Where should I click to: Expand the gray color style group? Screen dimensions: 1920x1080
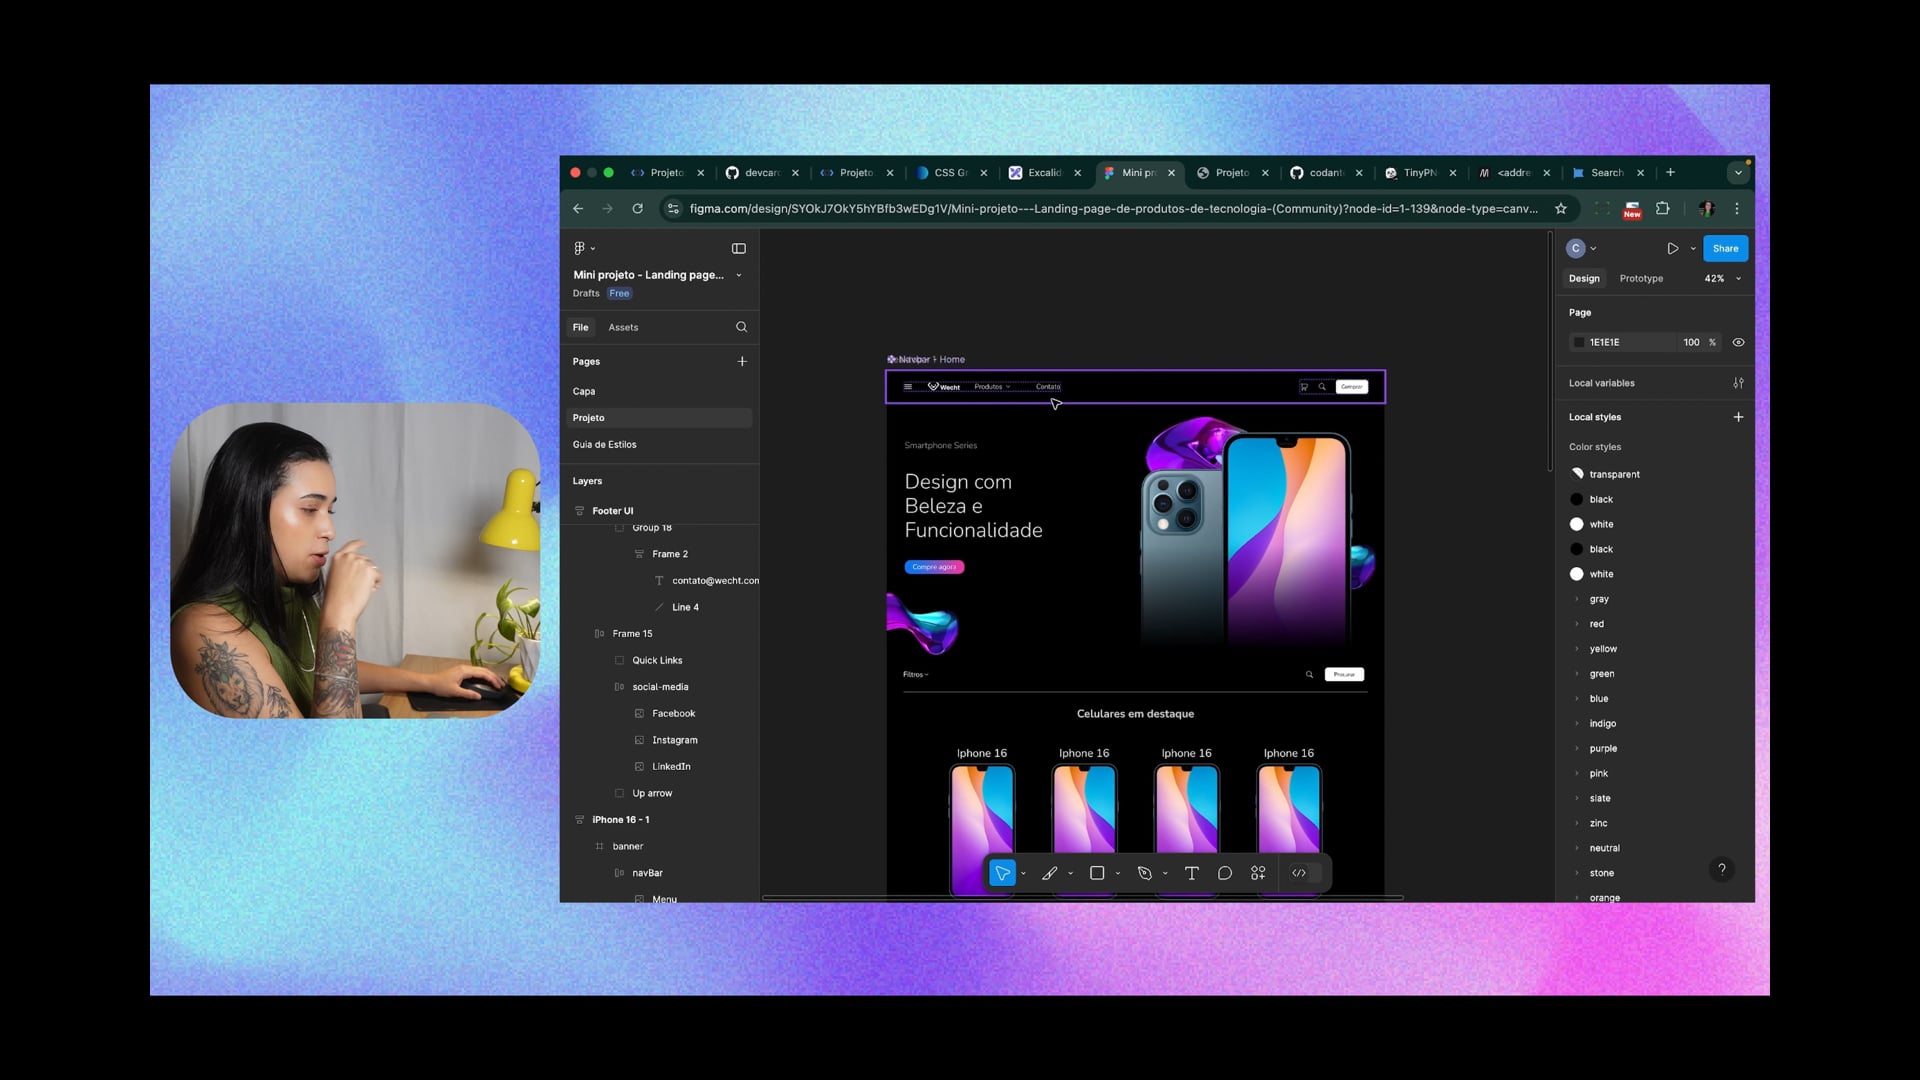[1577, 599]
